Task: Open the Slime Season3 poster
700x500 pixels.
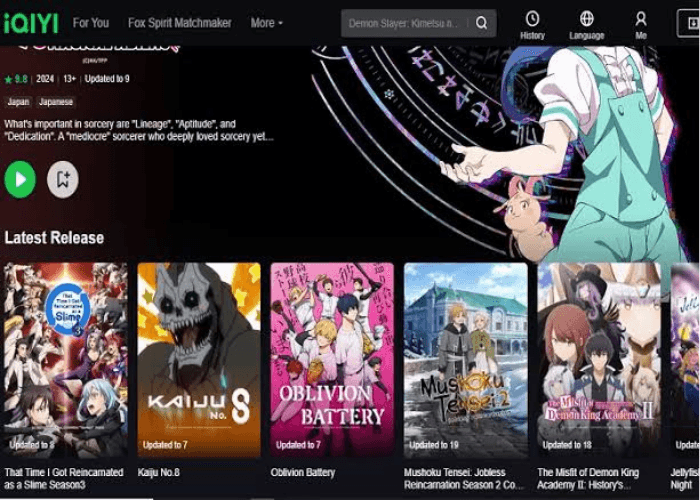Action: point(66,360)
